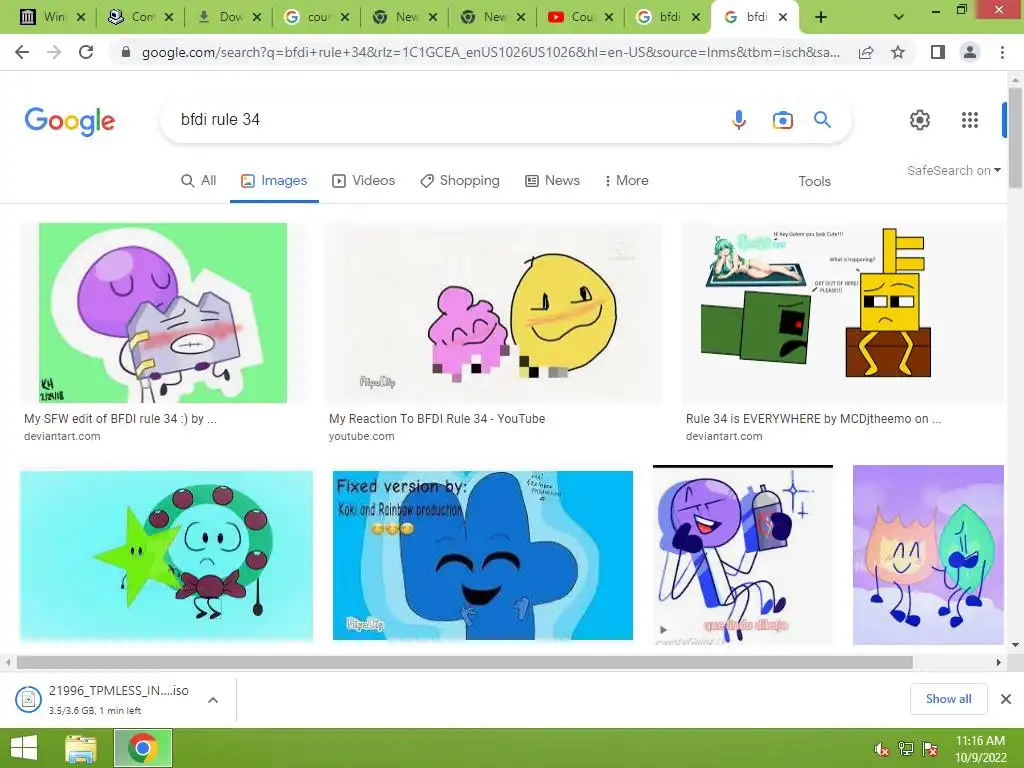Open Chrome three-dot menu
This screenshot has height=768, width=1024.
coord(1002,52)
